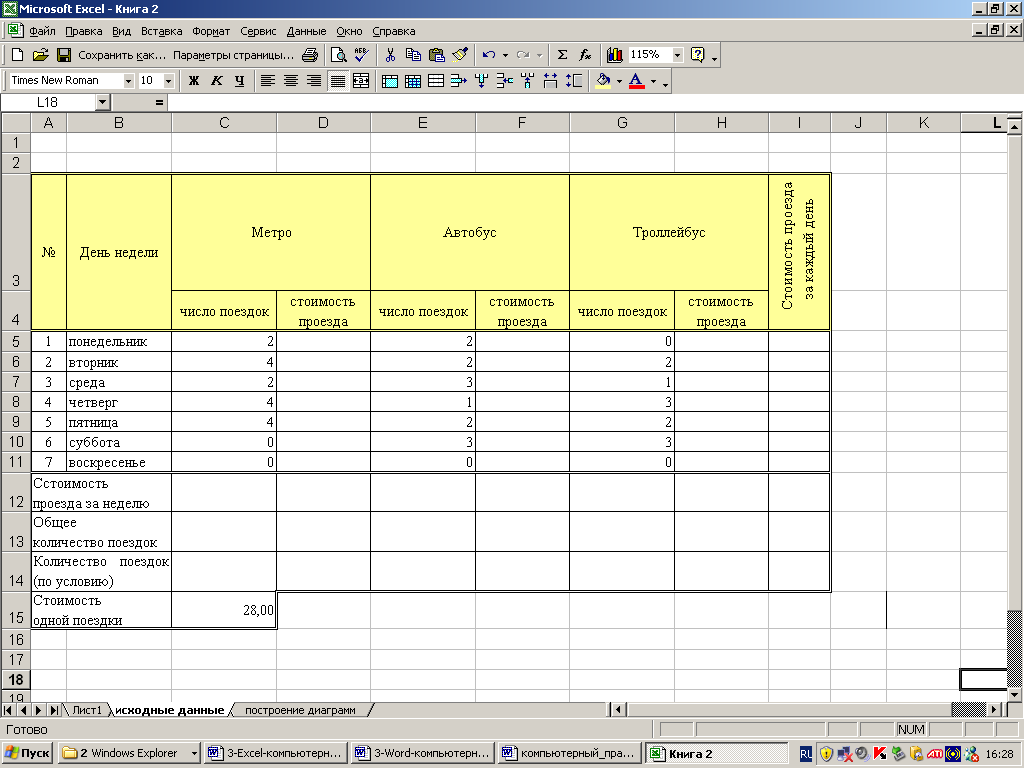Open Print Preview with the magnifier page icon
Screen dimensions: 1024x768
(x=338, y=55)
